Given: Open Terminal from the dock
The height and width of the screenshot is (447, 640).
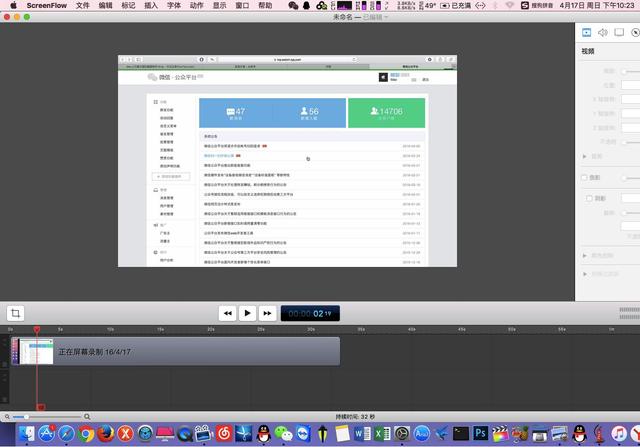Looking at the screenshot, I should [461, 434].
